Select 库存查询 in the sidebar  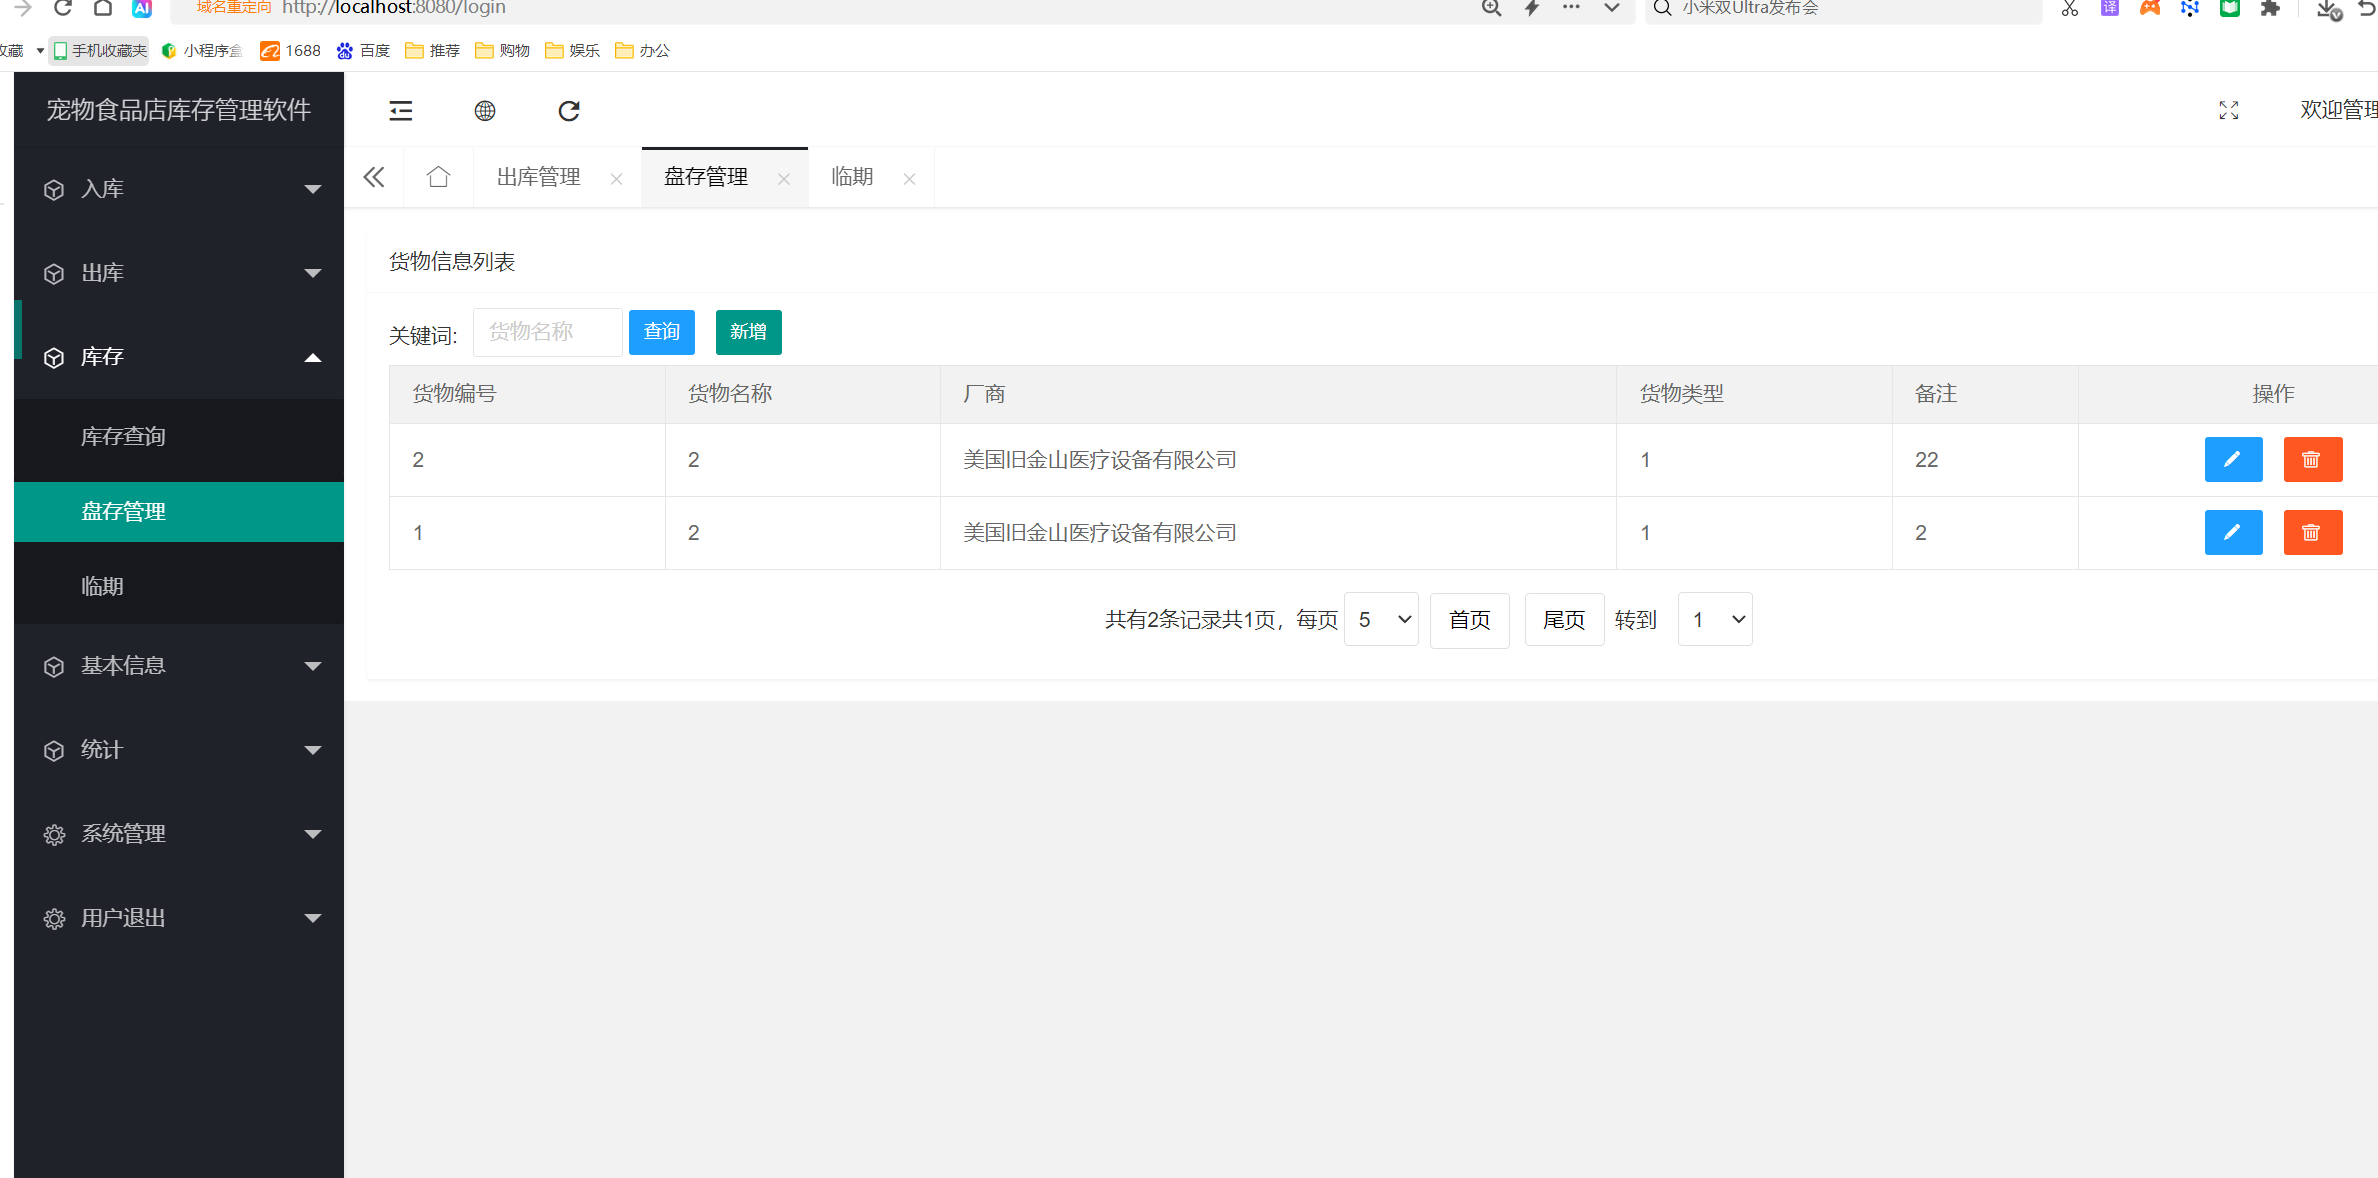pos(124,437)
